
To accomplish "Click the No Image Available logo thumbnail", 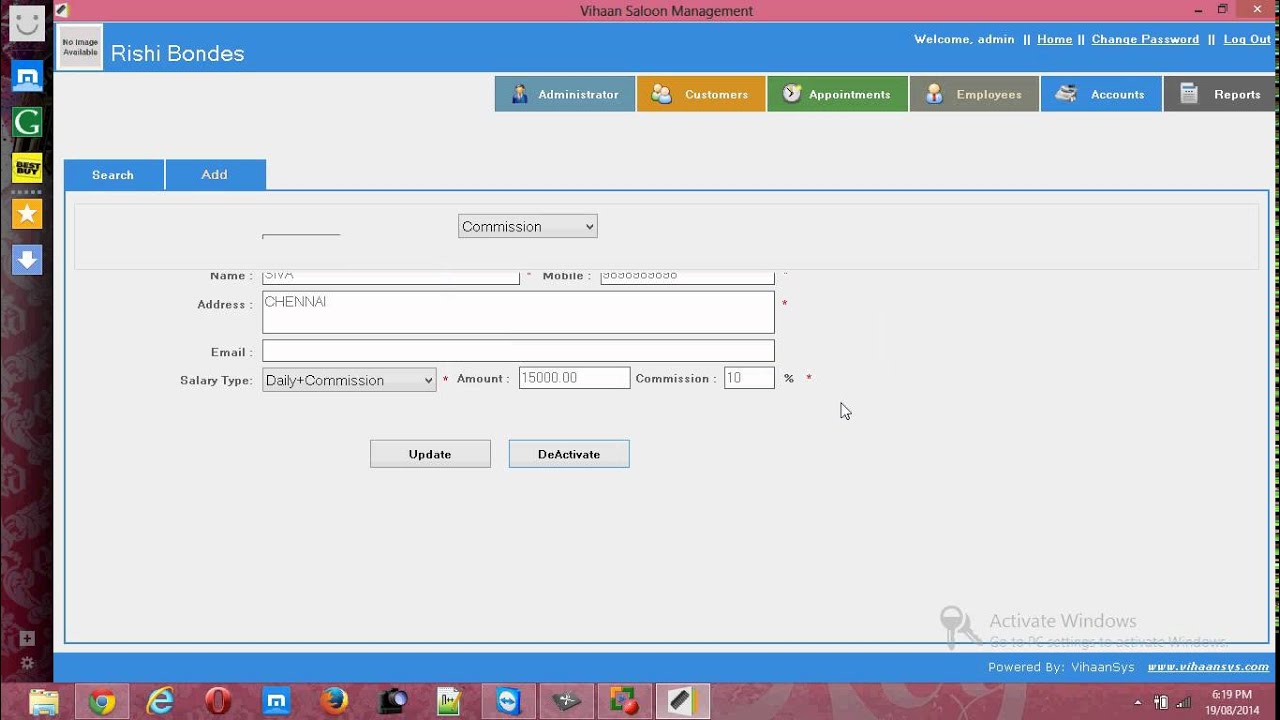I will click(x=80, y=47).
